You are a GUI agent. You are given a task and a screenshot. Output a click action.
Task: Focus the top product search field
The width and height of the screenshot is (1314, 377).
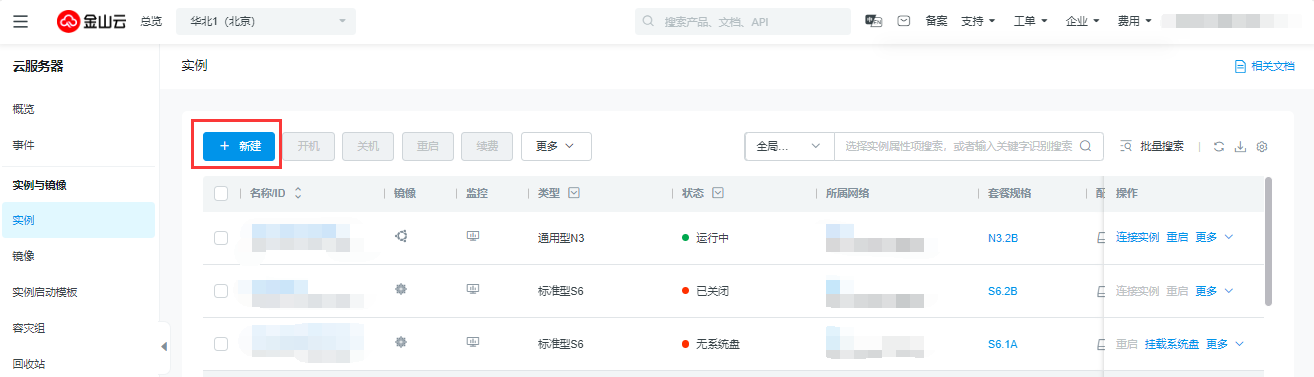(744, 21)
